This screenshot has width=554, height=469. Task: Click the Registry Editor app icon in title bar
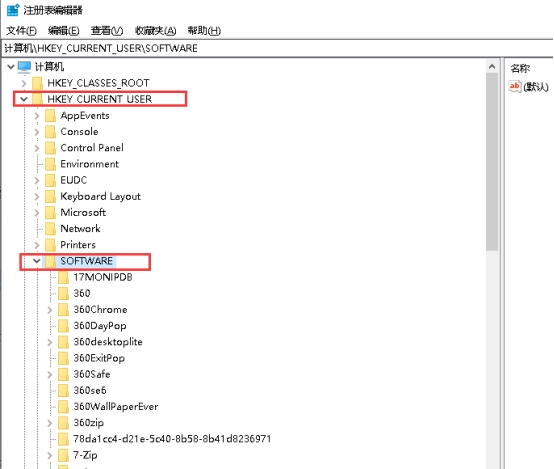[13, 10]
